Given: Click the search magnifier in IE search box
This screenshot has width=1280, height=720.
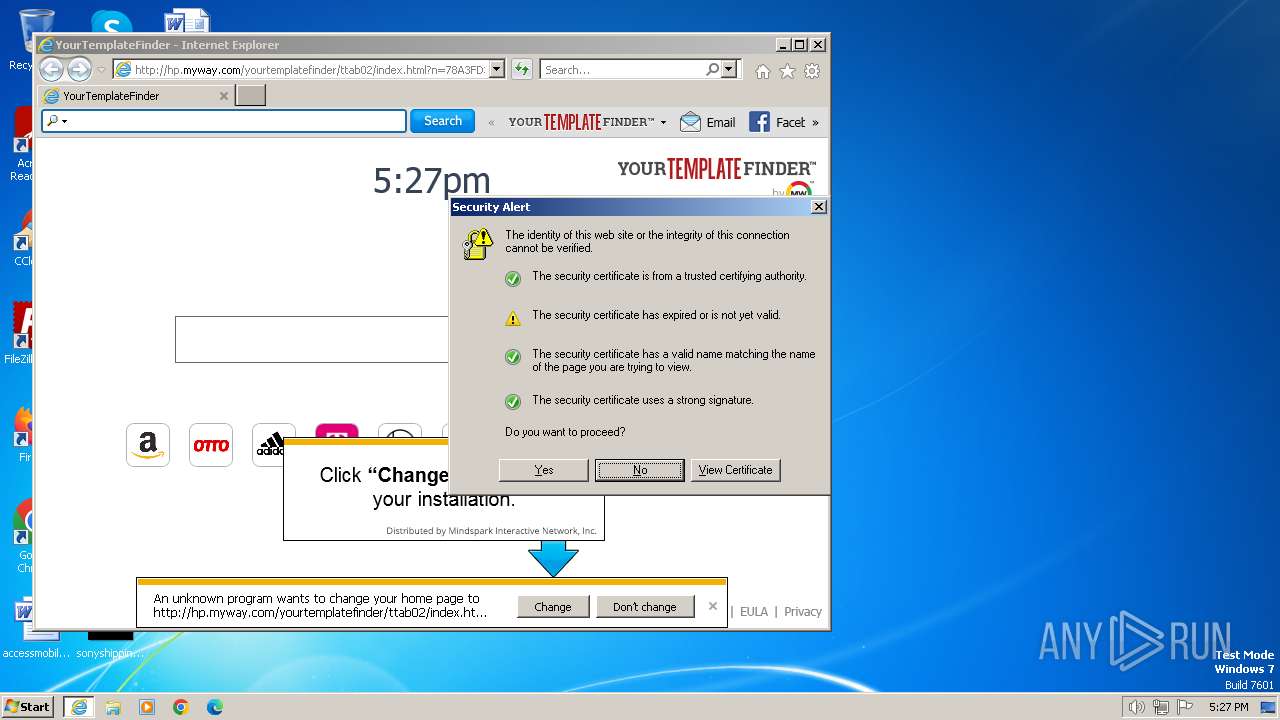Looking at the screenshot, I should 712,70.
